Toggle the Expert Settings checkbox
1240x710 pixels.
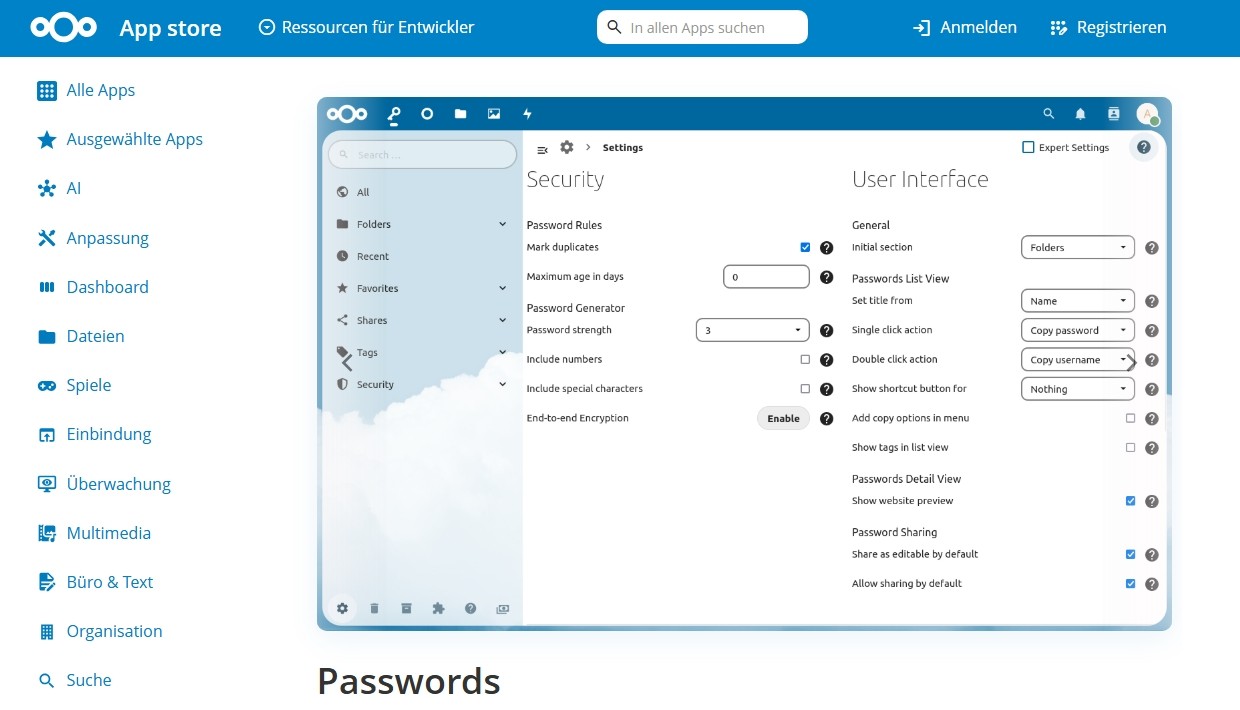tap(1028, 148)
